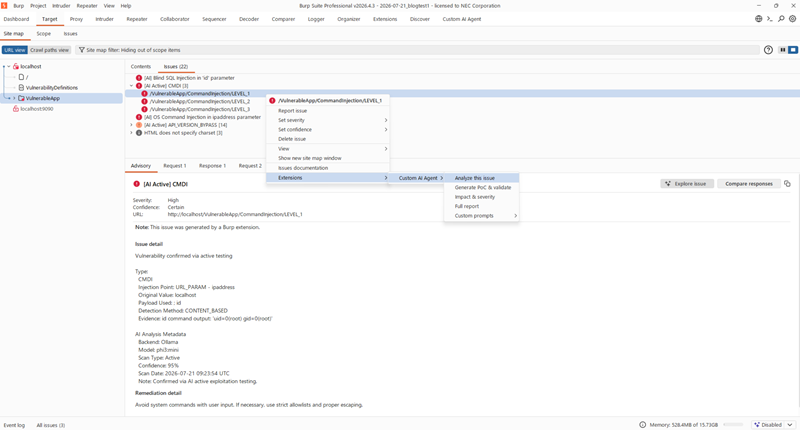Switch to split two-pane layout icon
Image resolution: width=800 pixels, height=430 pixels.
[x=783, y=50]
